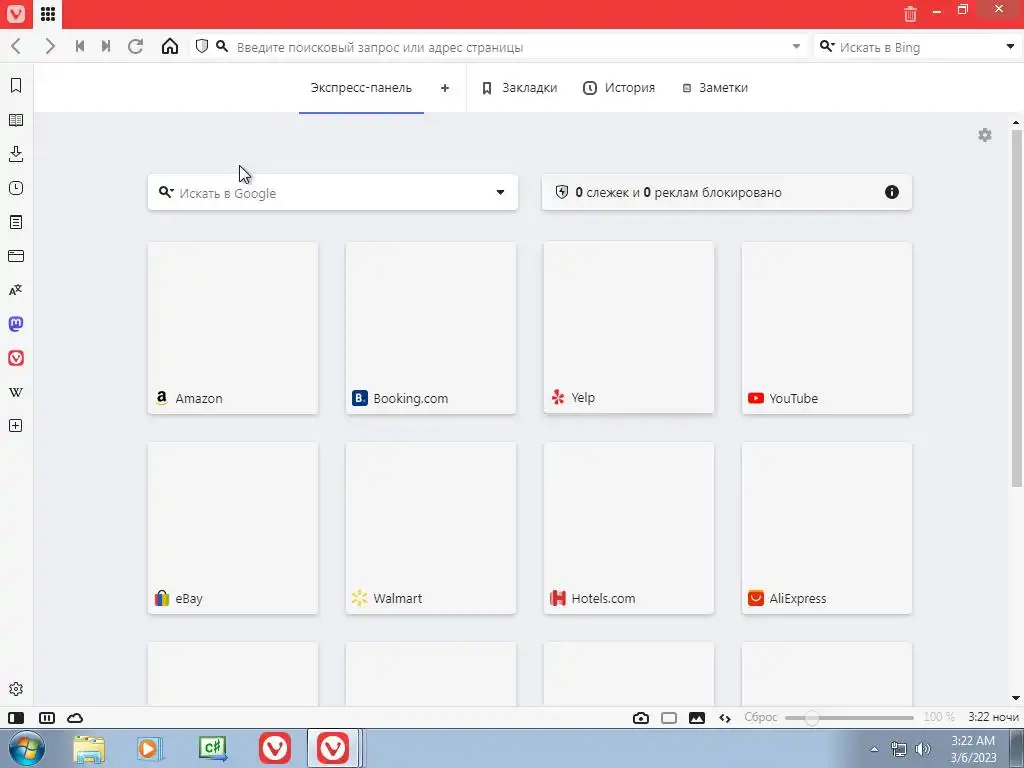Switch to the История tab
The width and height of the screenshot is (1024, 768).
tap(618, 88)
